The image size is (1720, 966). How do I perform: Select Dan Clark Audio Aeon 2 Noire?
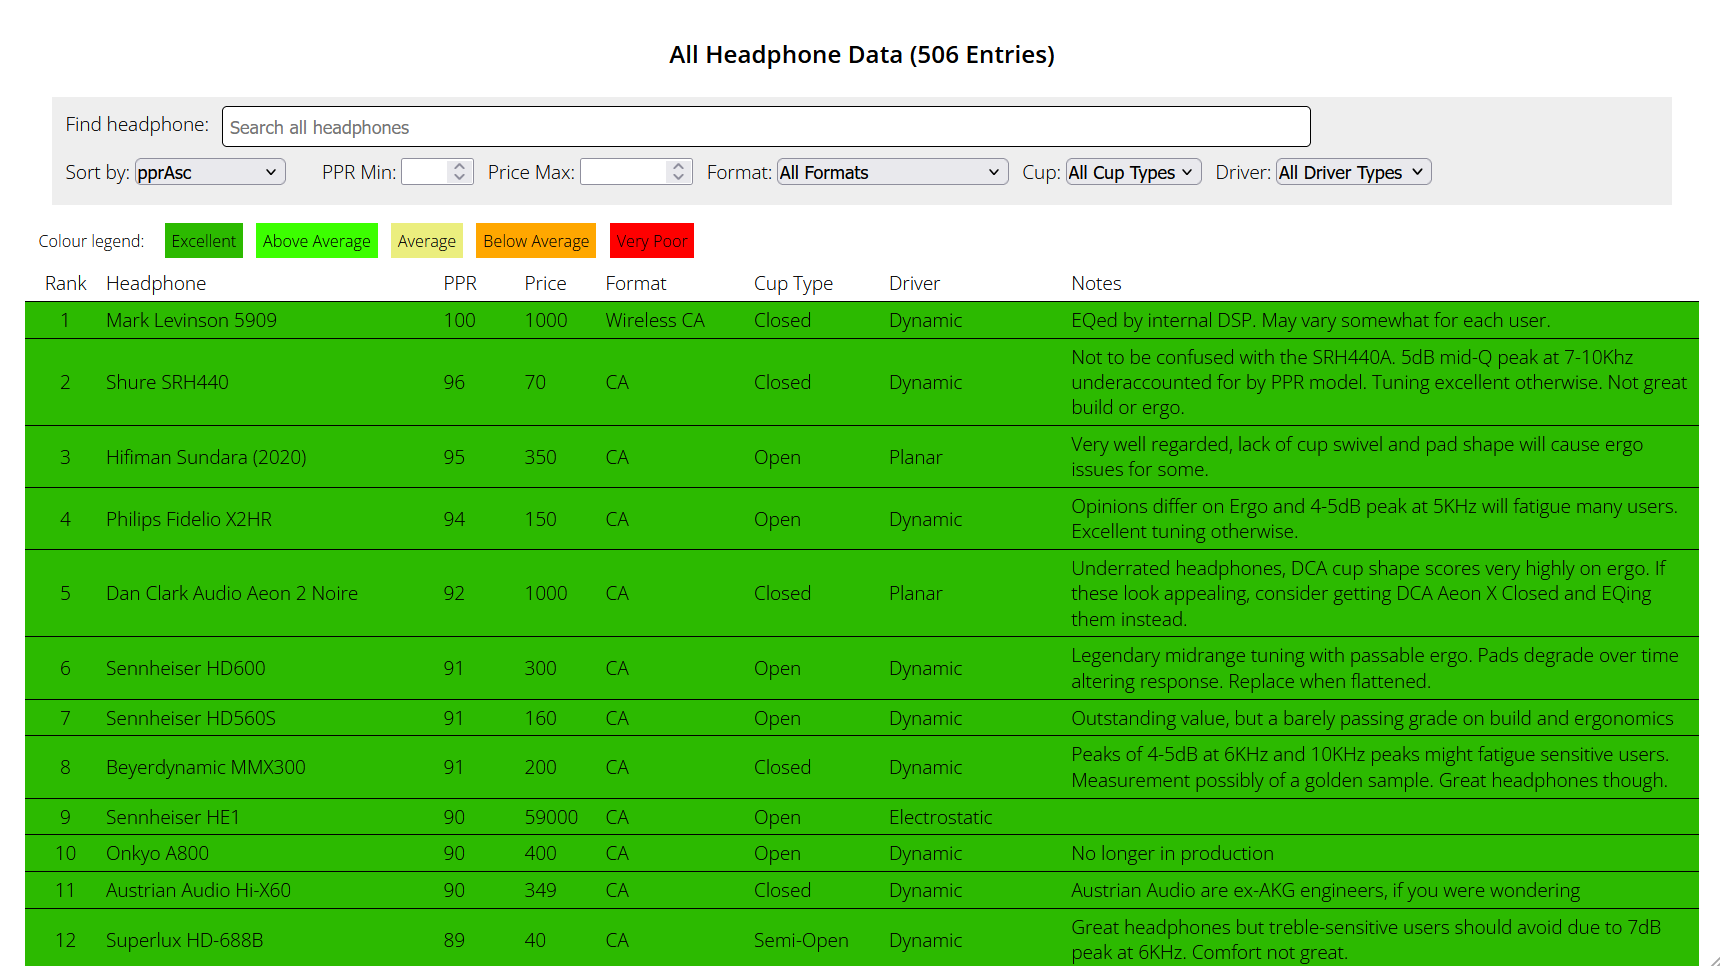(x=232, y=593)
